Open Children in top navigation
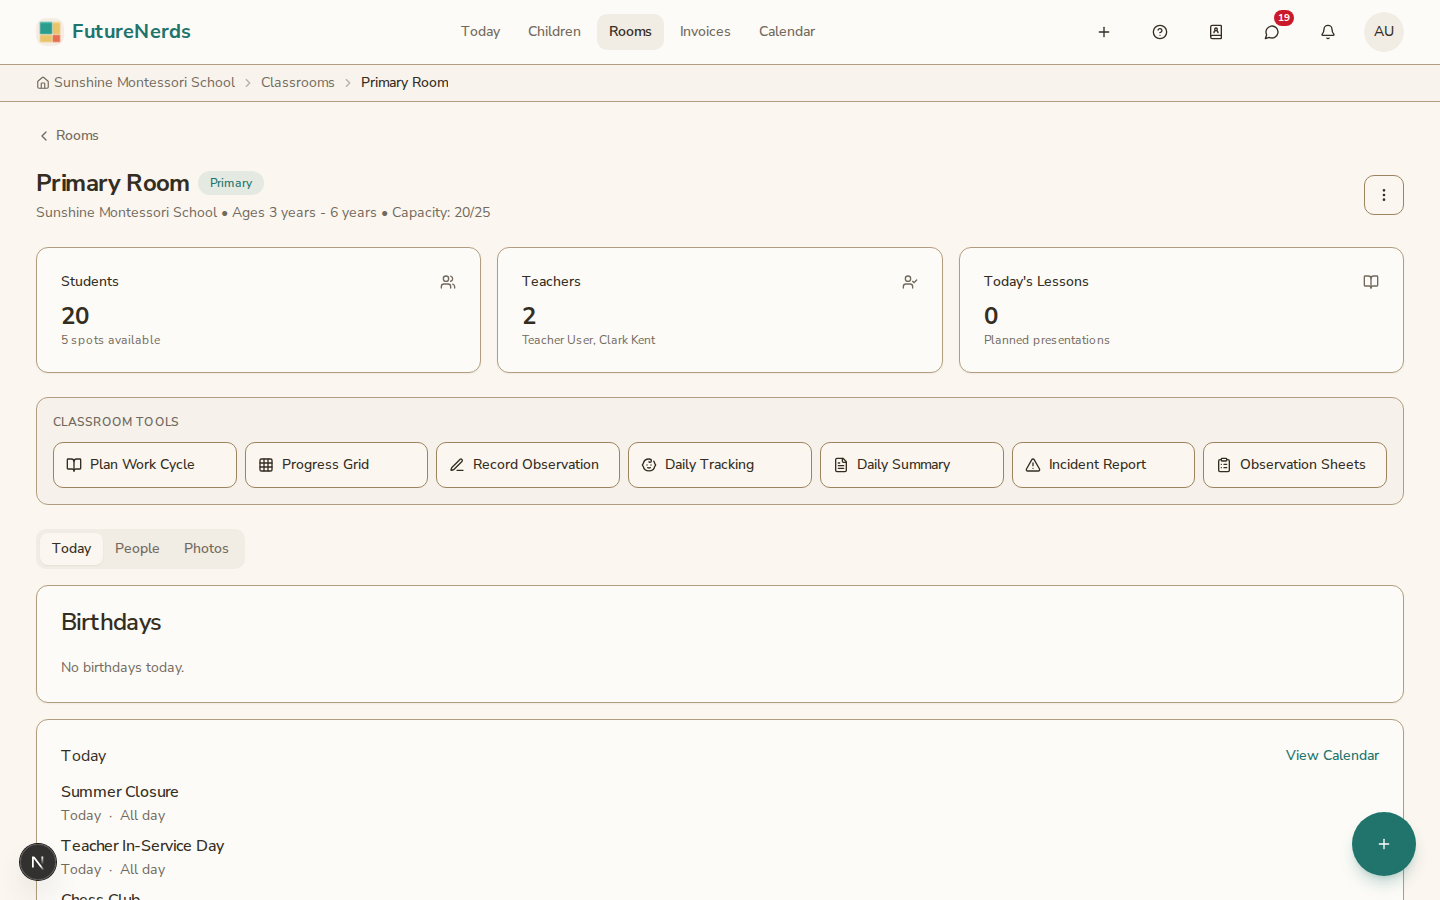 click(554, 32)
